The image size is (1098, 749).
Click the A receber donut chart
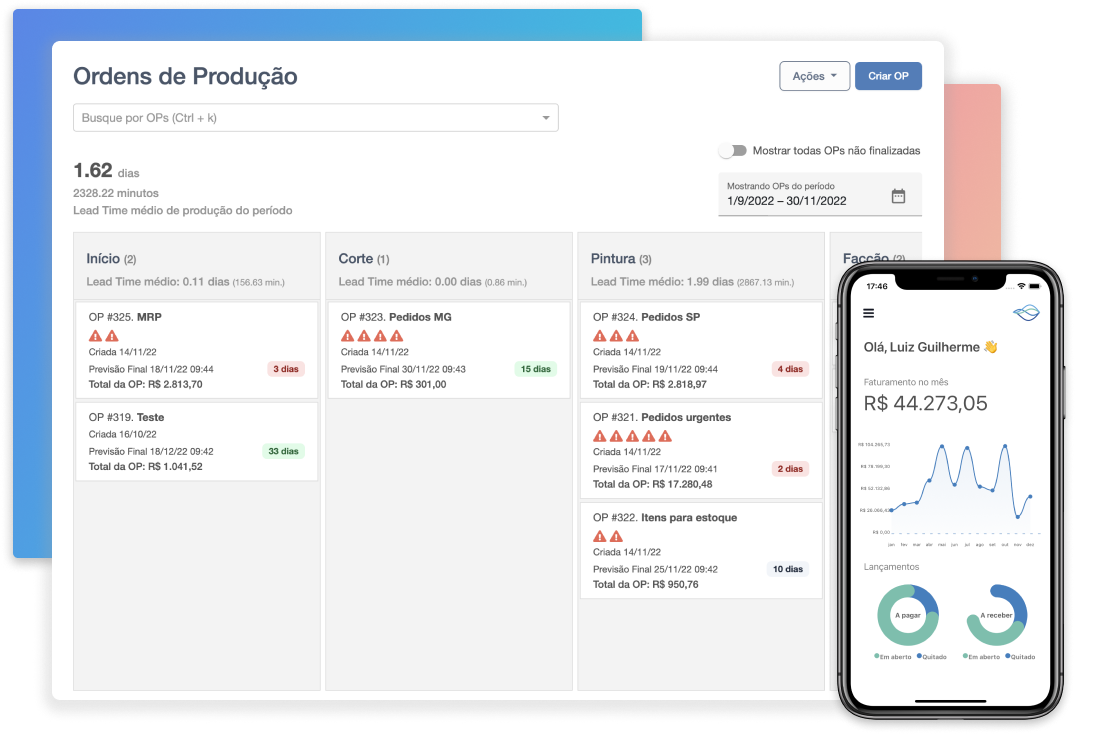(x=997, y=615)
